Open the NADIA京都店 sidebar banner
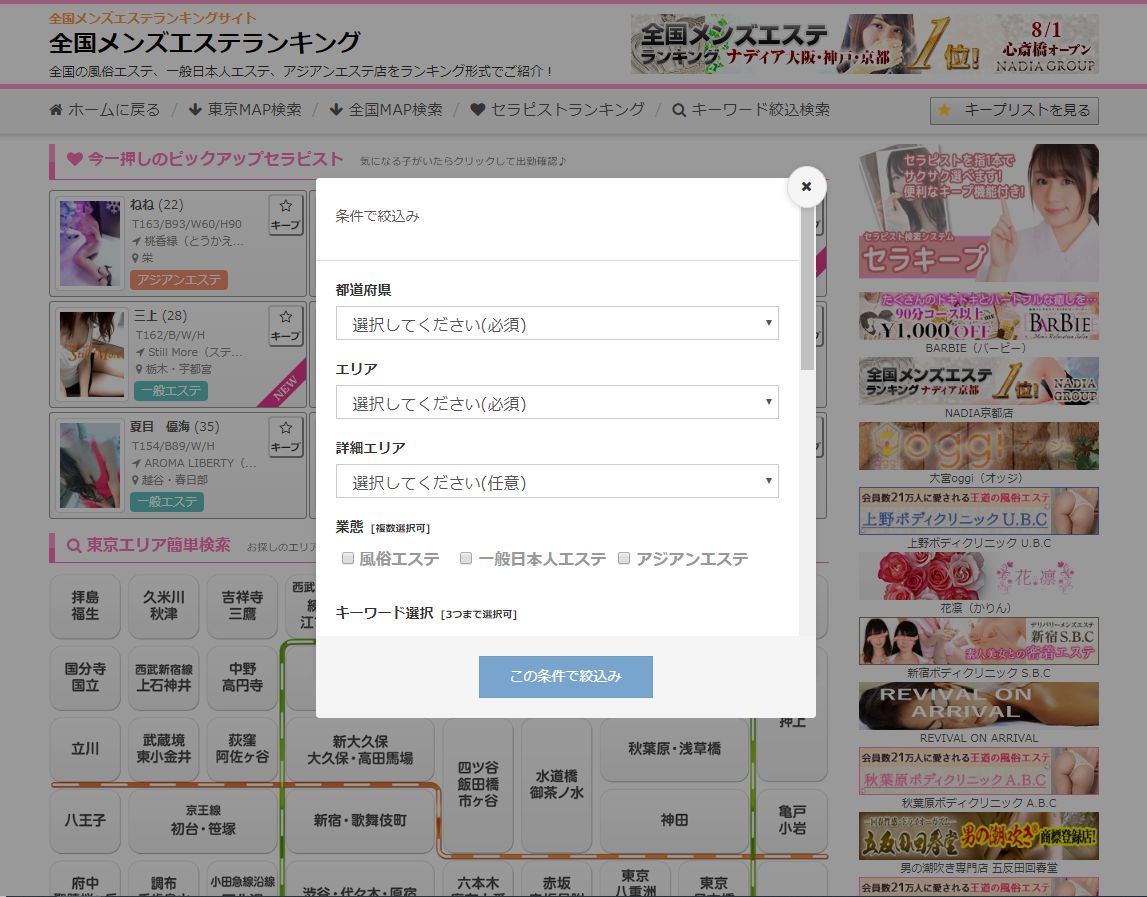Image resolution: width=1147 pixels, height=897 pixels. 979,380
